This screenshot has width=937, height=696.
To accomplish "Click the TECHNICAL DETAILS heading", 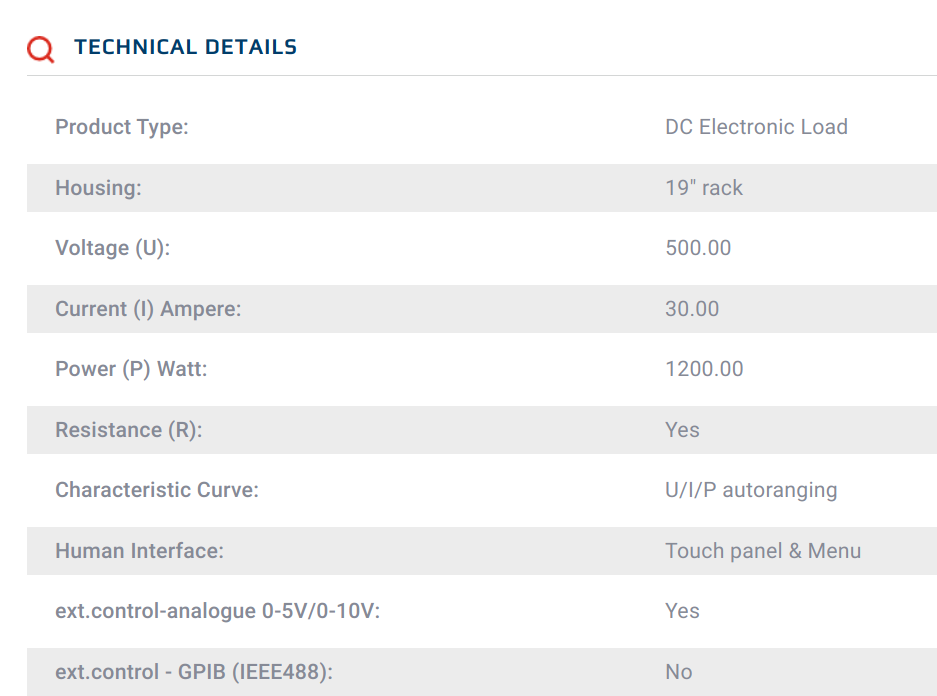I will pos(185,47).
